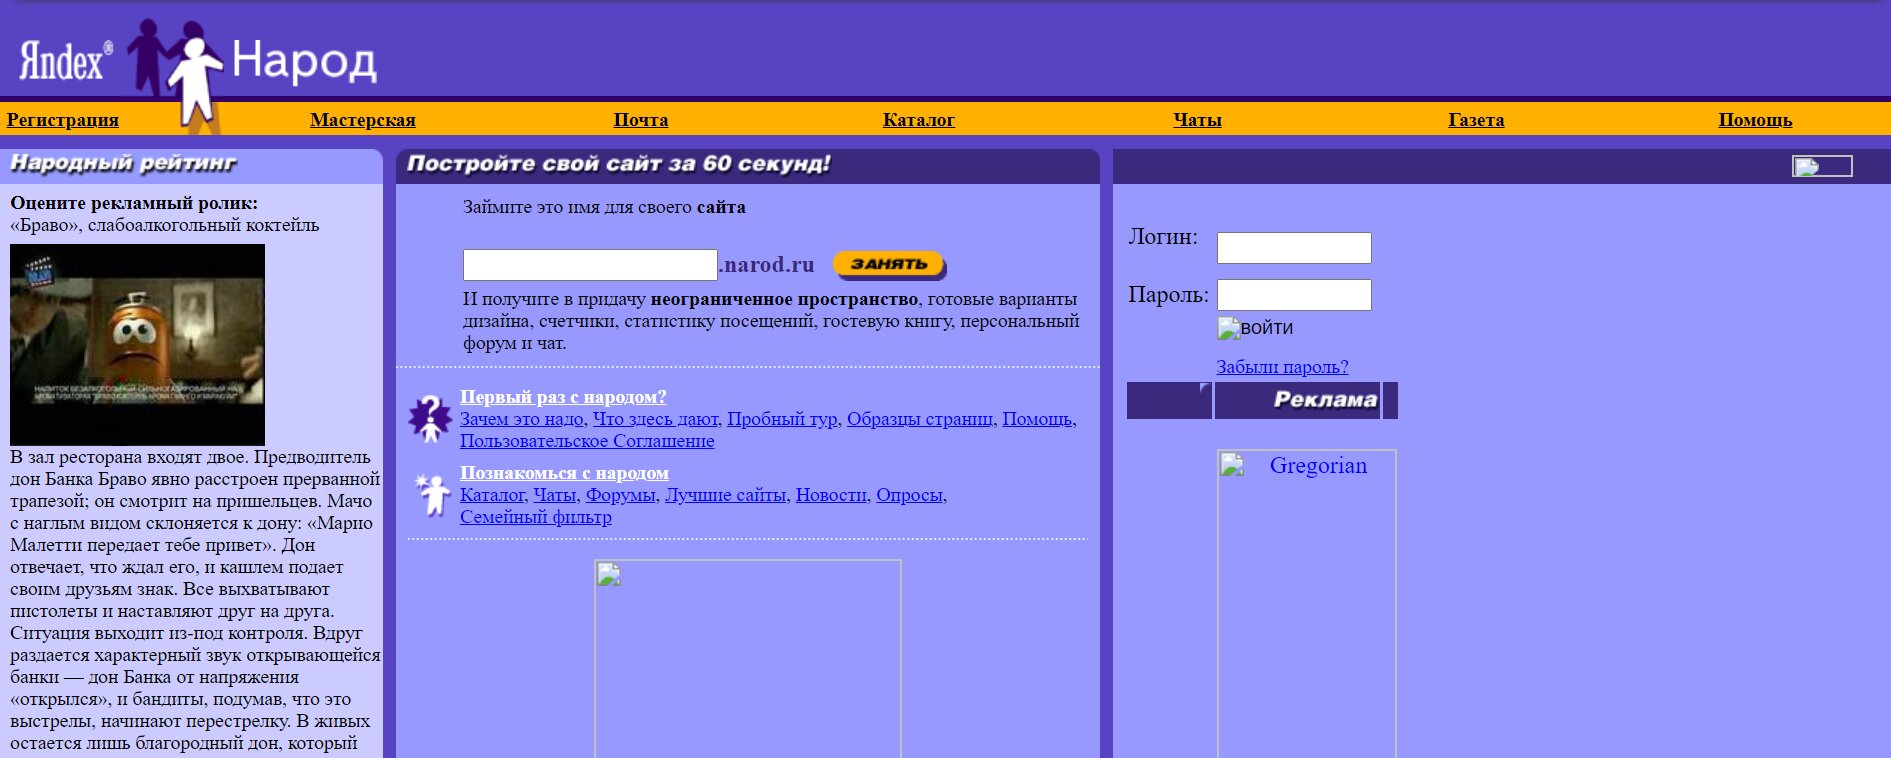Viewport: 1891px width, 758px height.
Task: Open Чаты in the yellow navigation bar
Action: [x=1197, y=120]
